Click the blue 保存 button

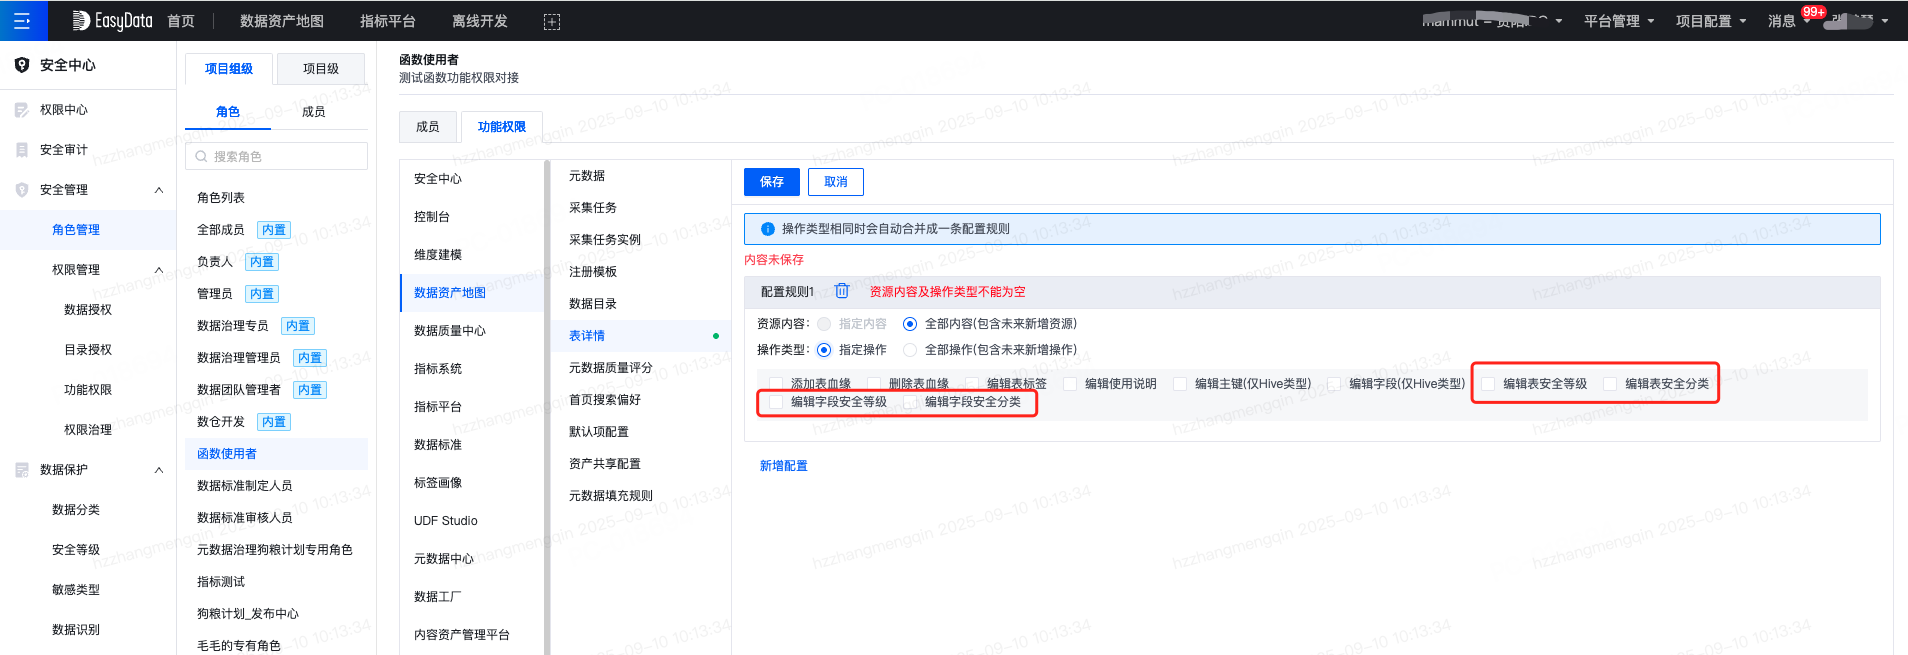click(772, 182)
